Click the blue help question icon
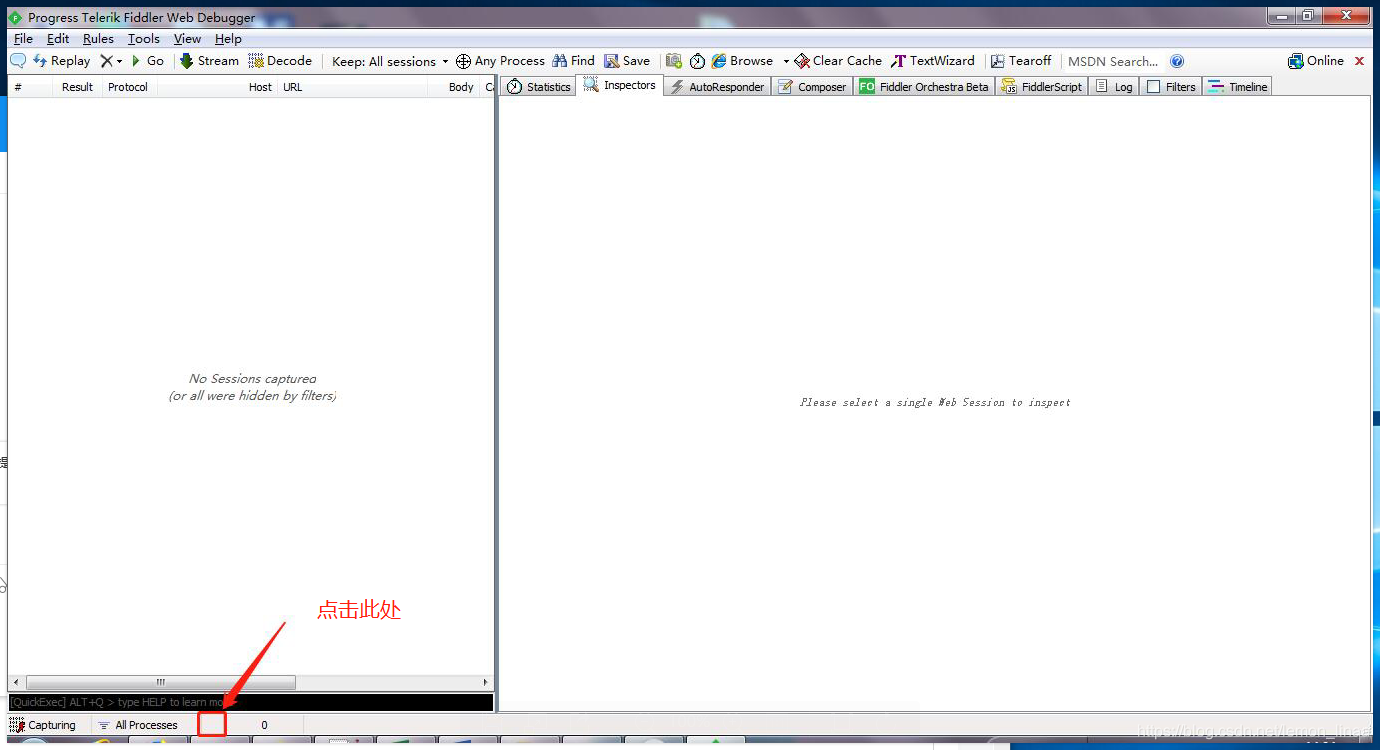This screenshot has height=750, width=1380. (1177, 61)
